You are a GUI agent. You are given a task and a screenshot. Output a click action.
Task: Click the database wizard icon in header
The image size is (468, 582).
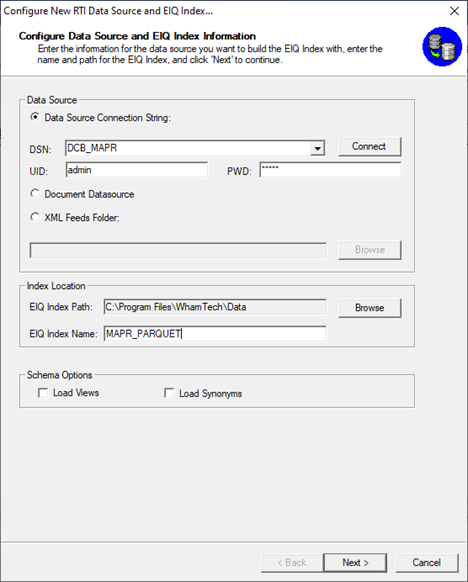point(442,47)
